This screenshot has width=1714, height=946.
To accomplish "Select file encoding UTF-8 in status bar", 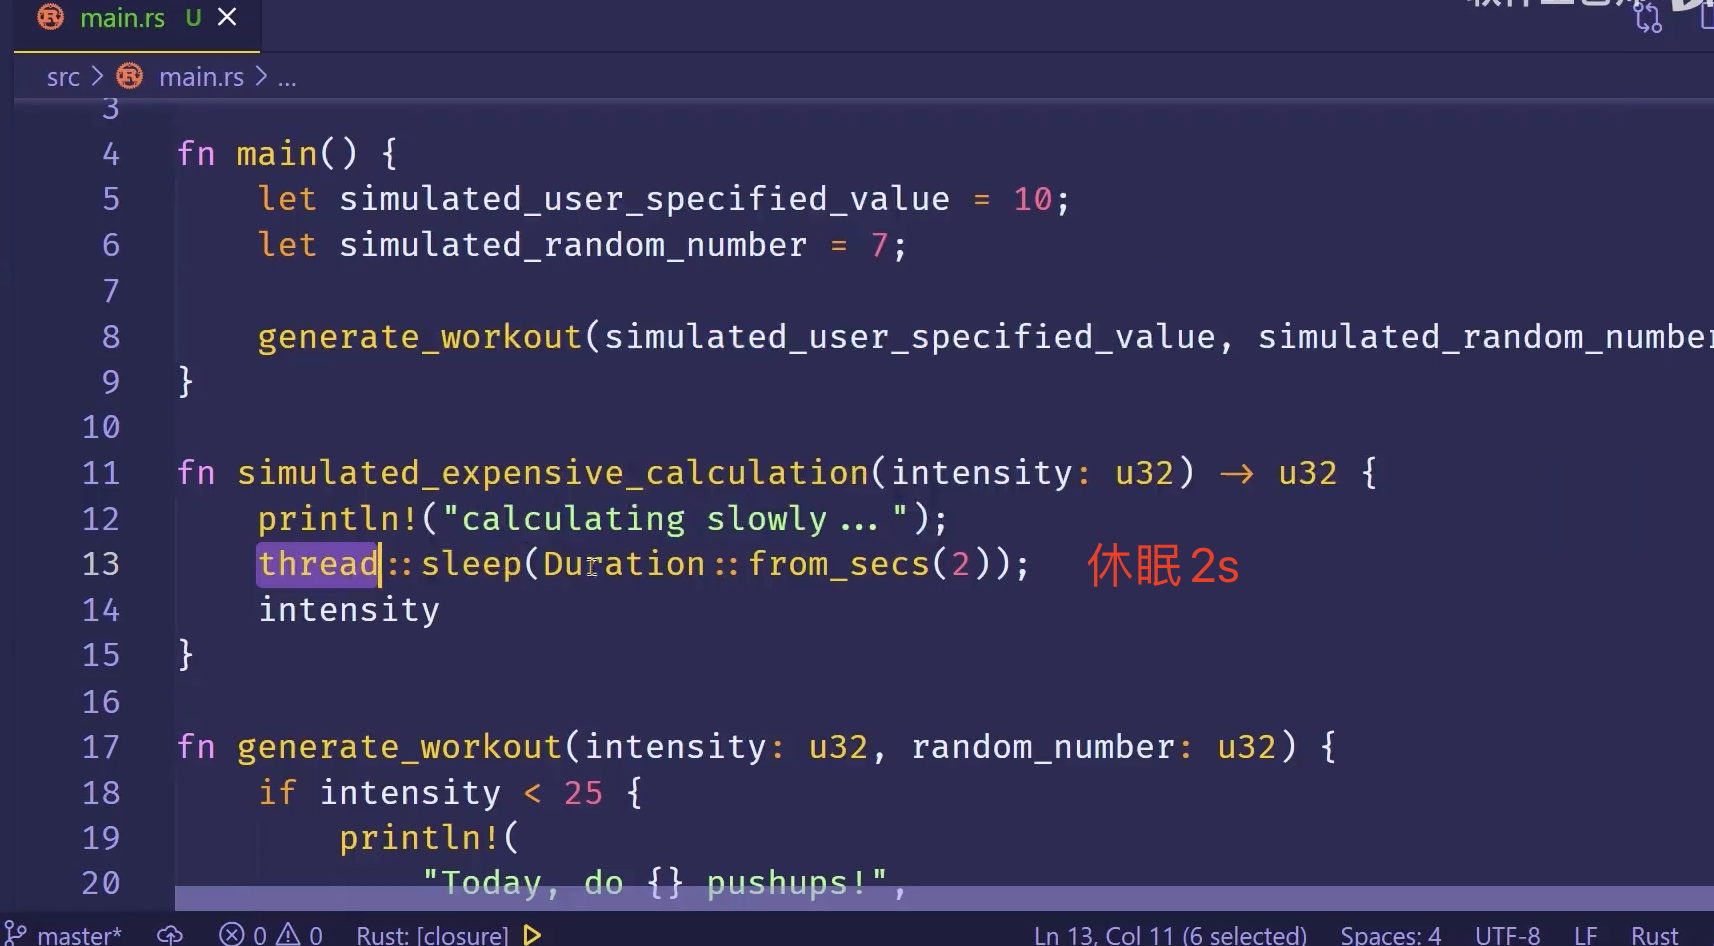I will tap(1507, 935).
